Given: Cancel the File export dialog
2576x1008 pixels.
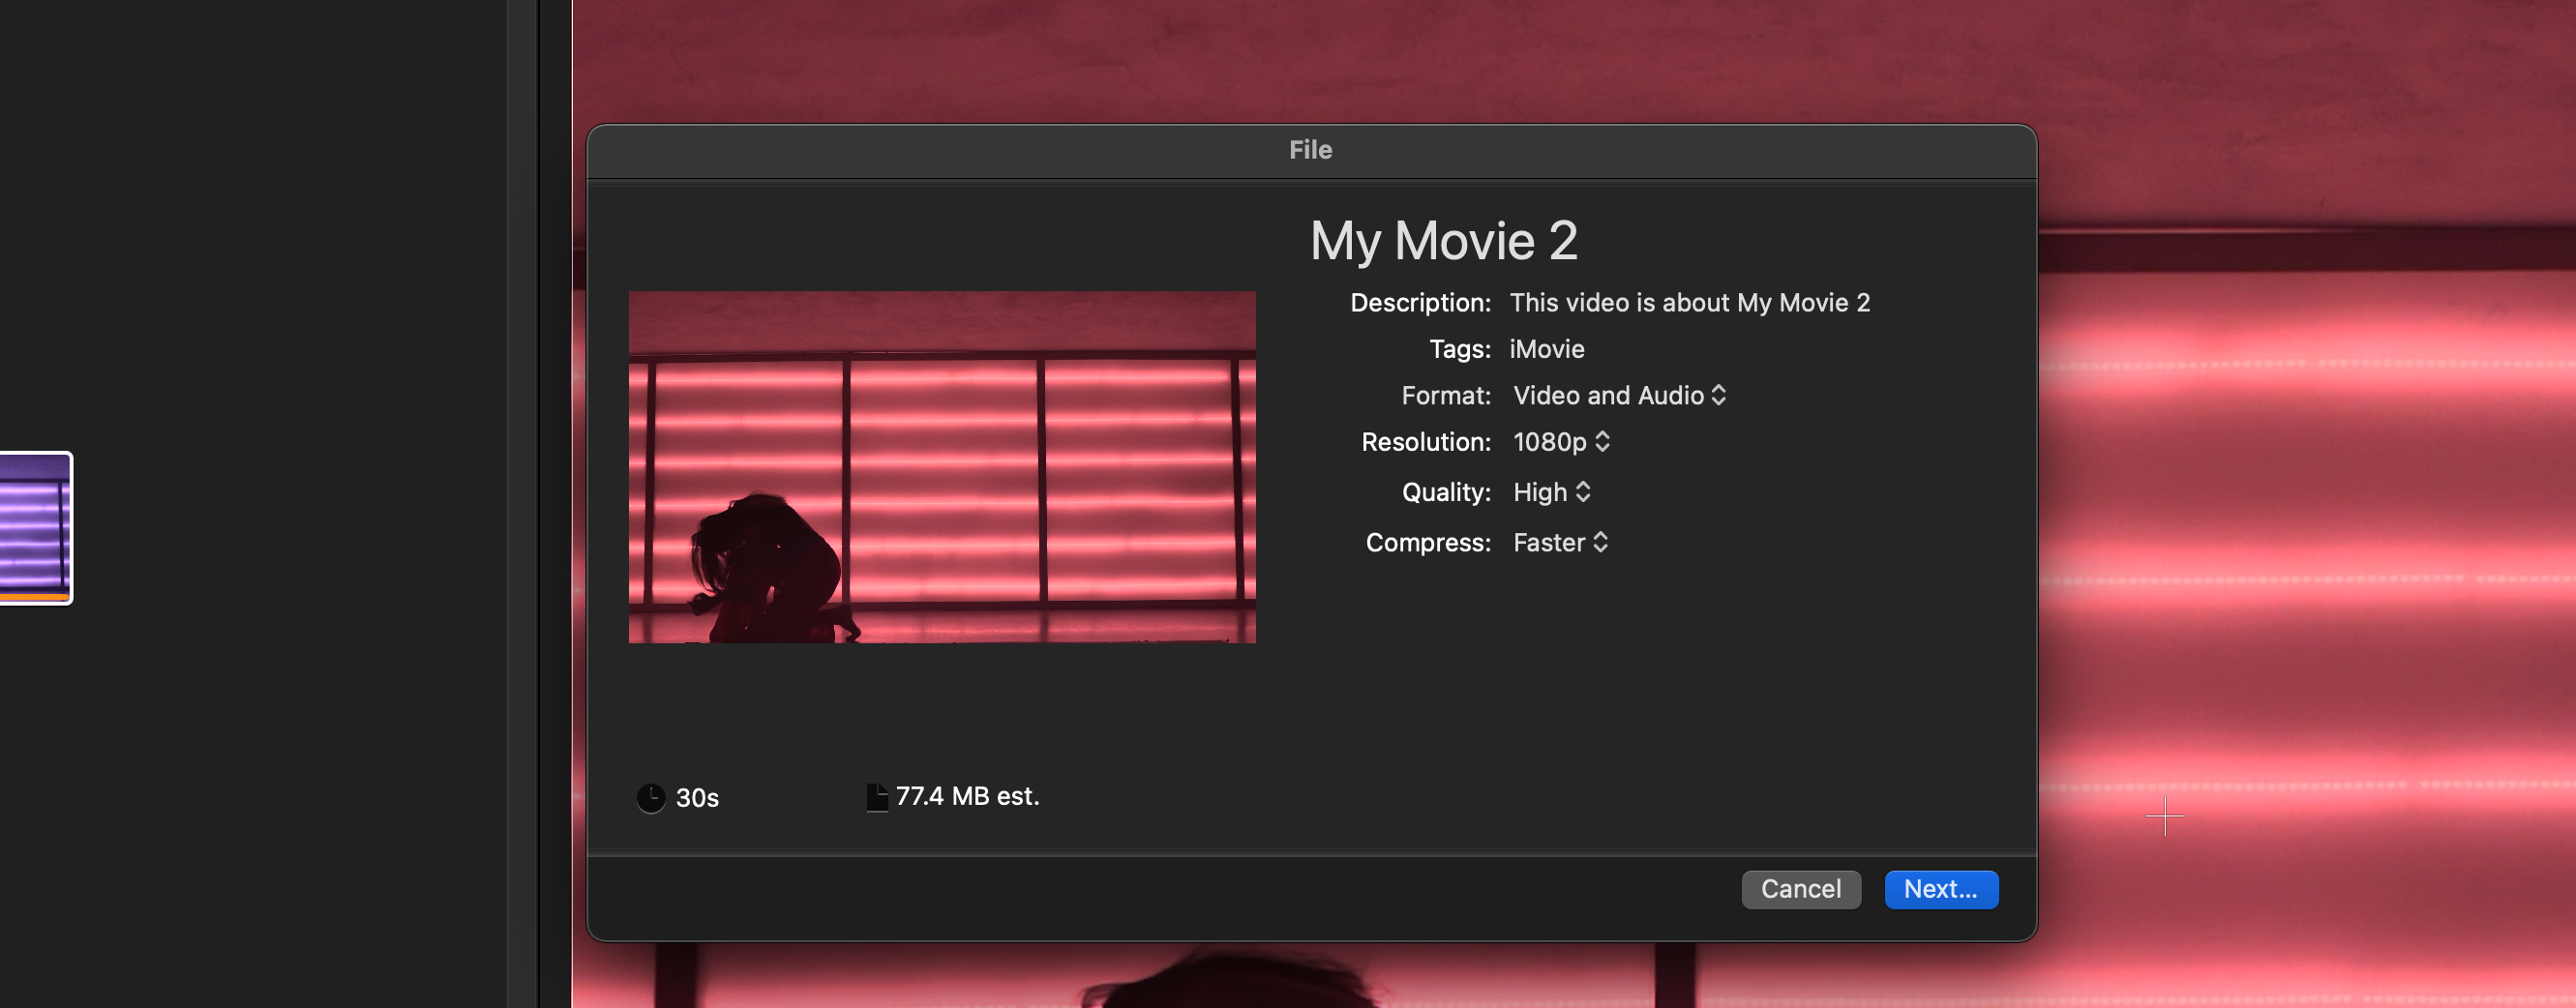Looking at the screenshot, I should click(x=1801, y=889).
